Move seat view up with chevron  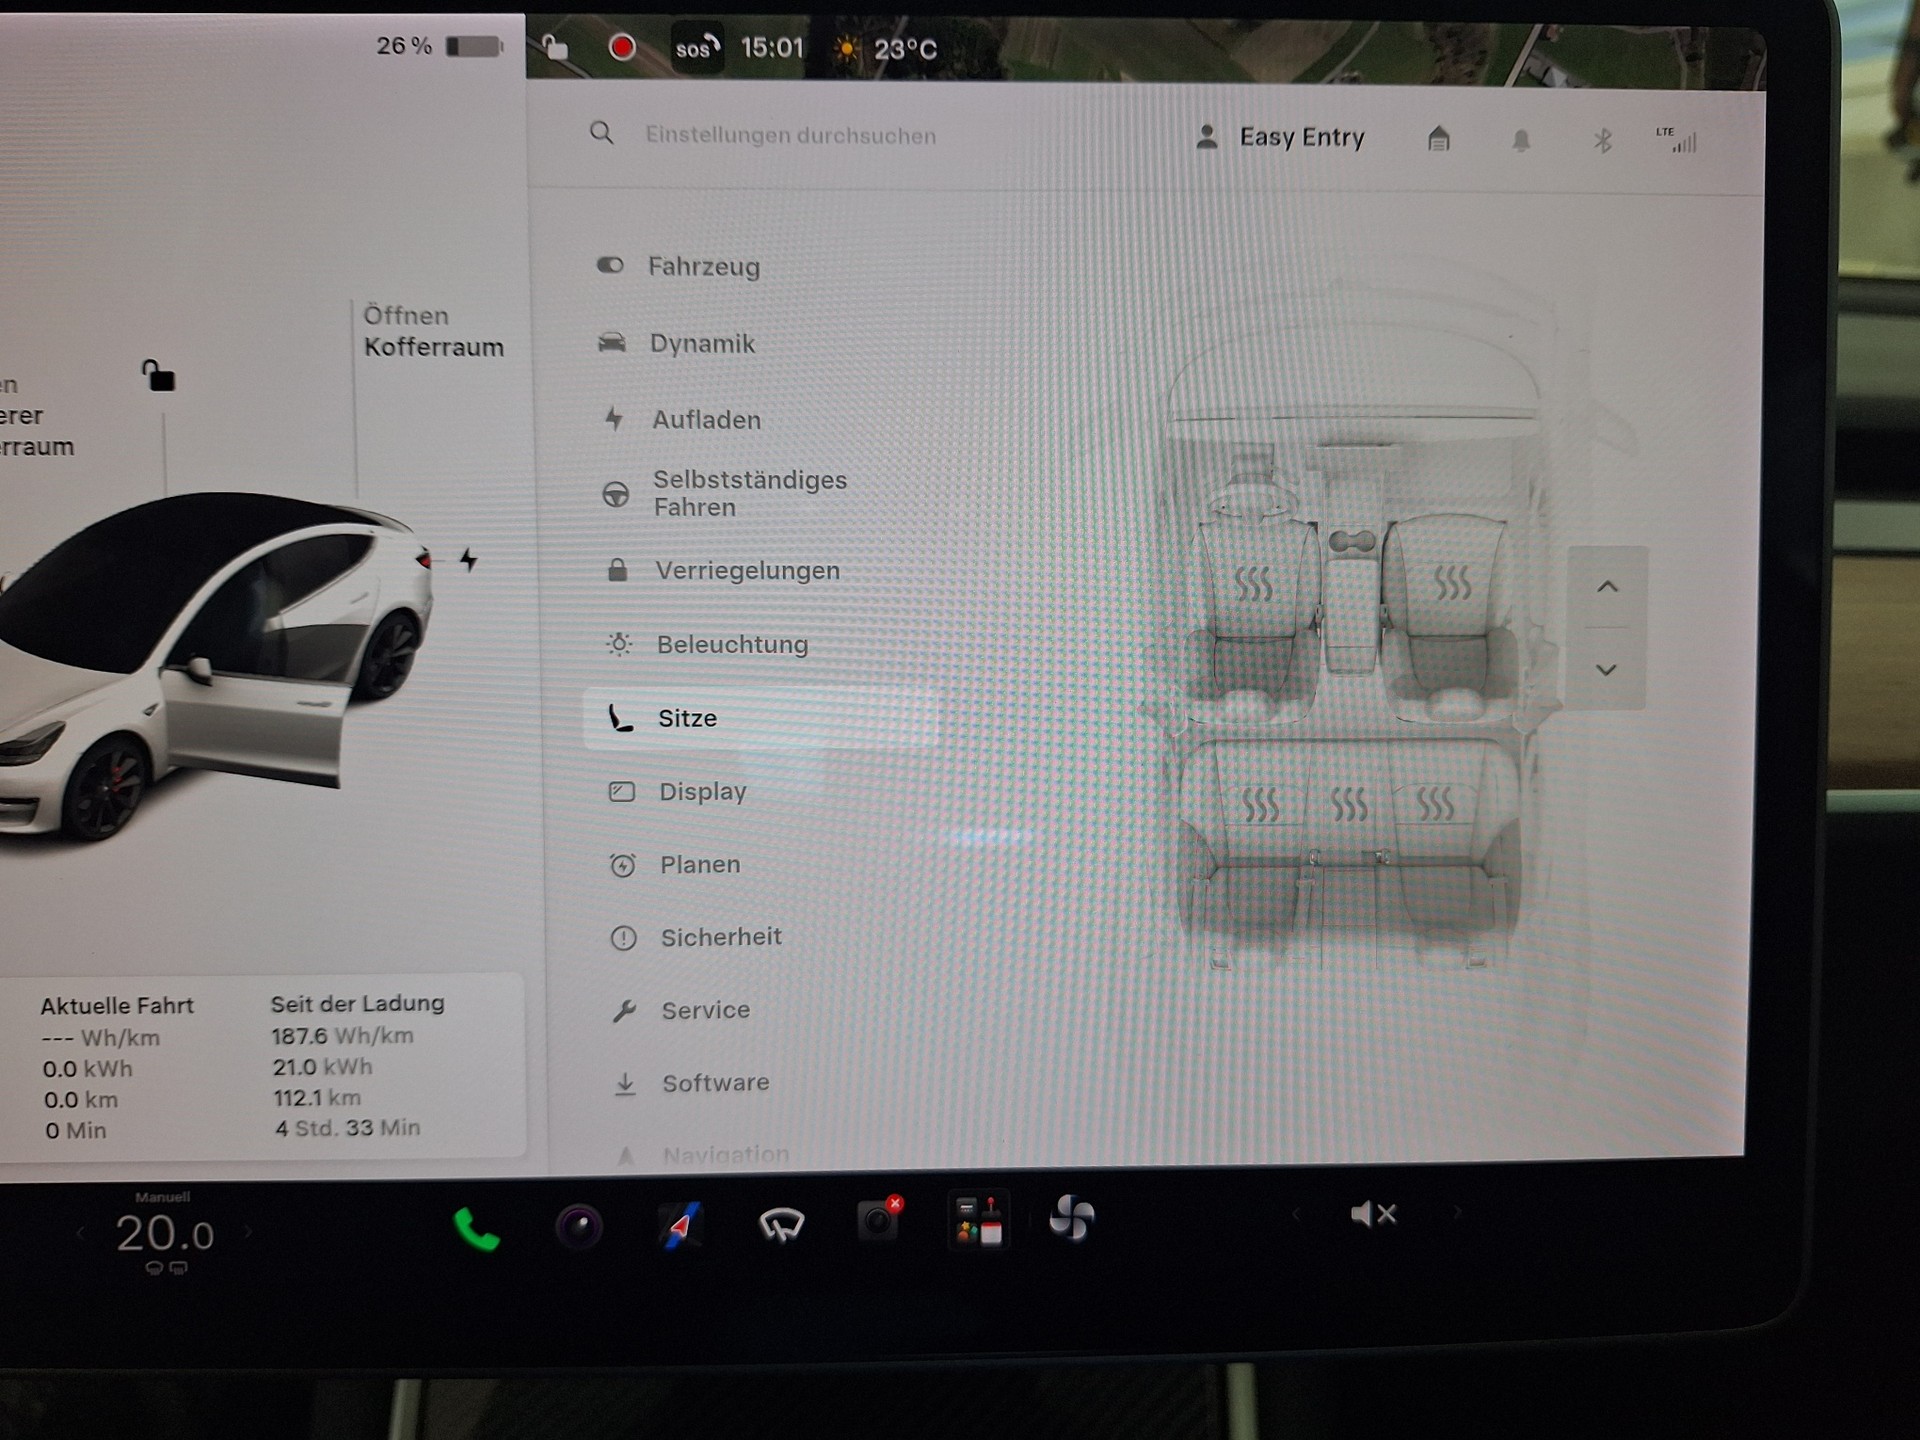click(x=1607, y=587)
